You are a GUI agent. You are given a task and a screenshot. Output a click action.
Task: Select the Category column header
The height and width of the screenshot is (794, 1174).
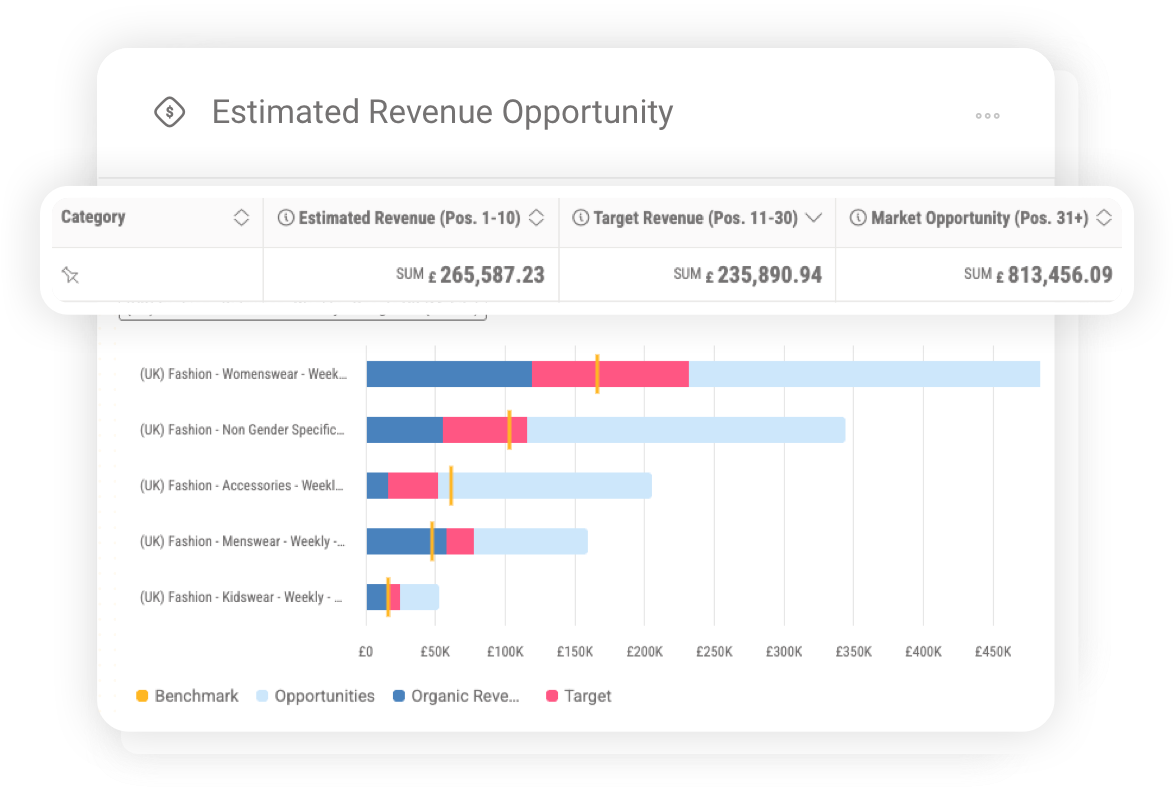pos(93,218)
